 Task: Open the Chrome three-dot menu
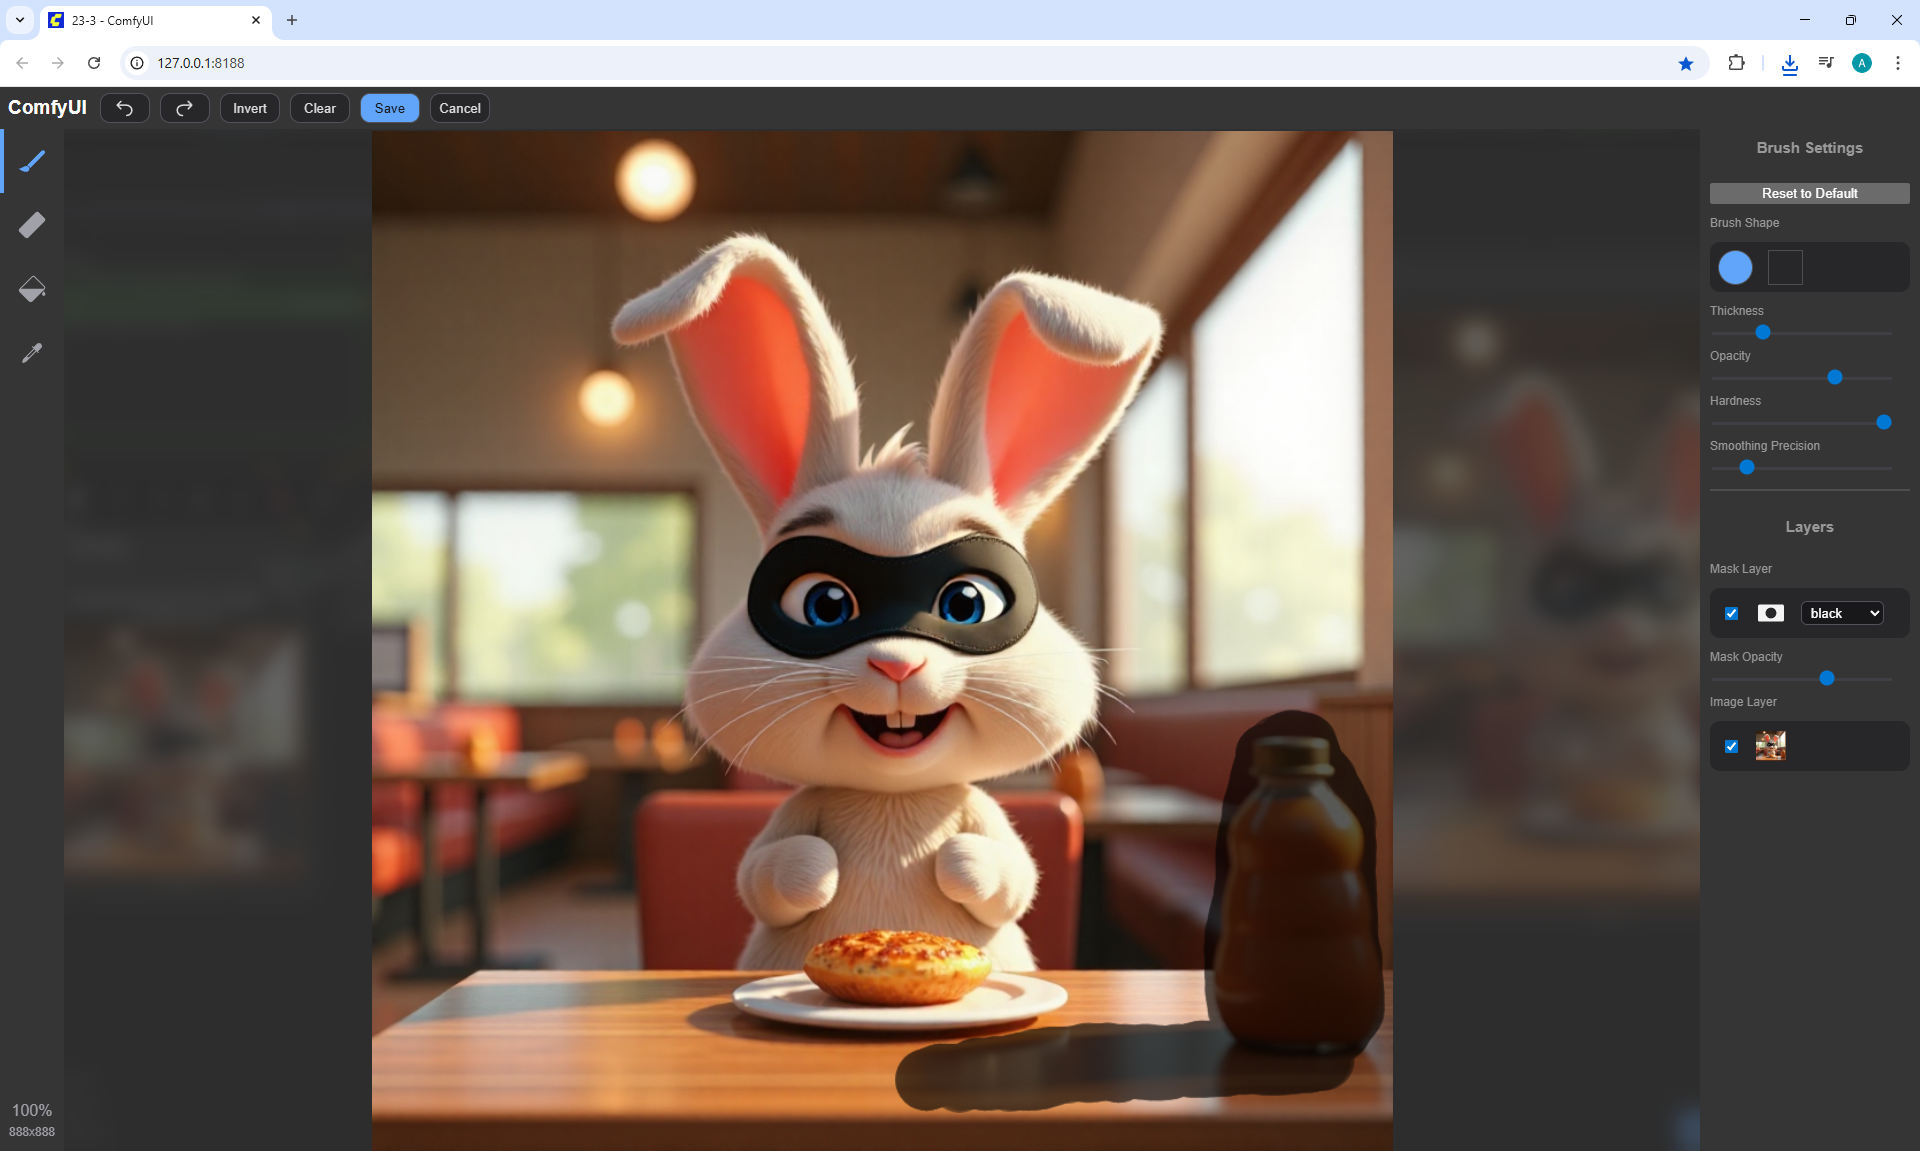click(x=1897, y=63)
